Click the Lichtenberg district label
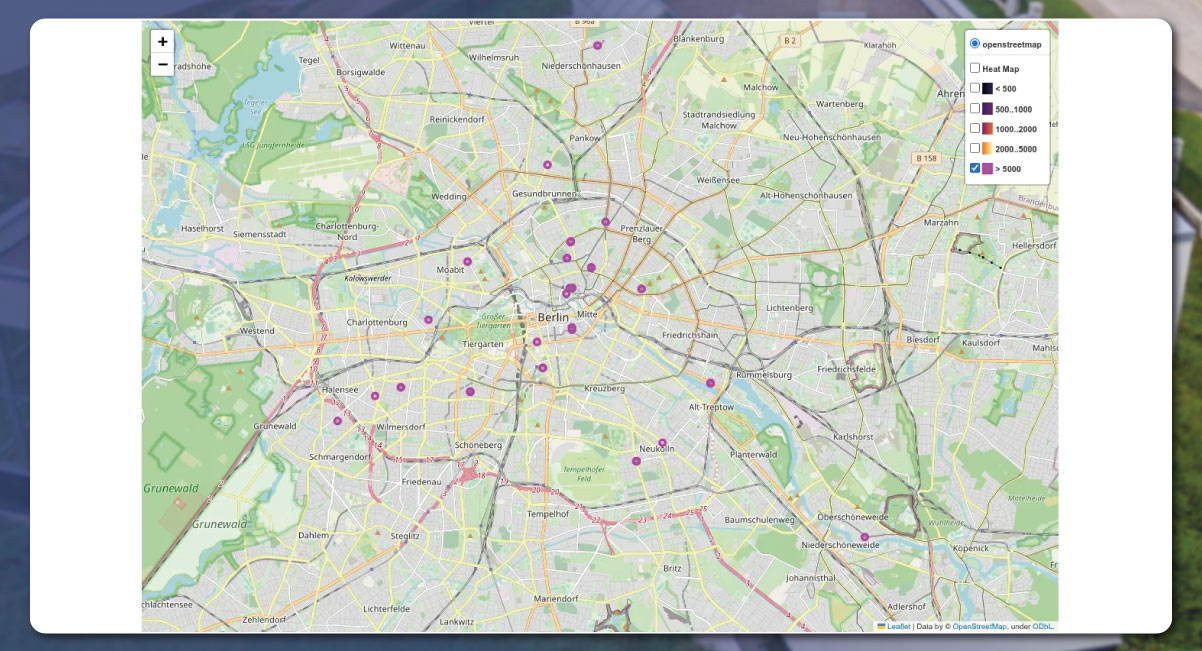This screenshot has height=651, width=1202. [789, 307]
